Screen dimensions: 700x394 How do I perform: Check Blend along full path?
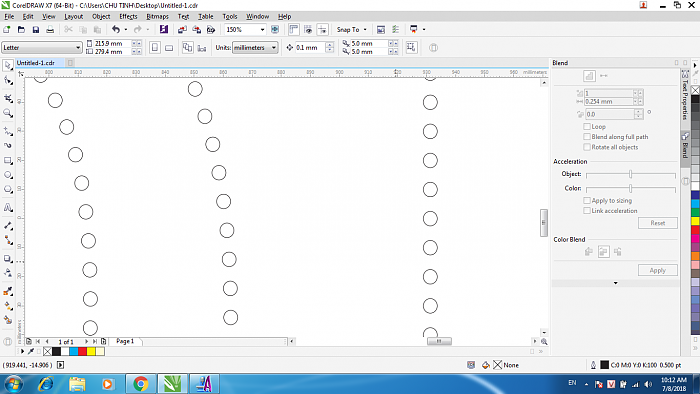587,137
